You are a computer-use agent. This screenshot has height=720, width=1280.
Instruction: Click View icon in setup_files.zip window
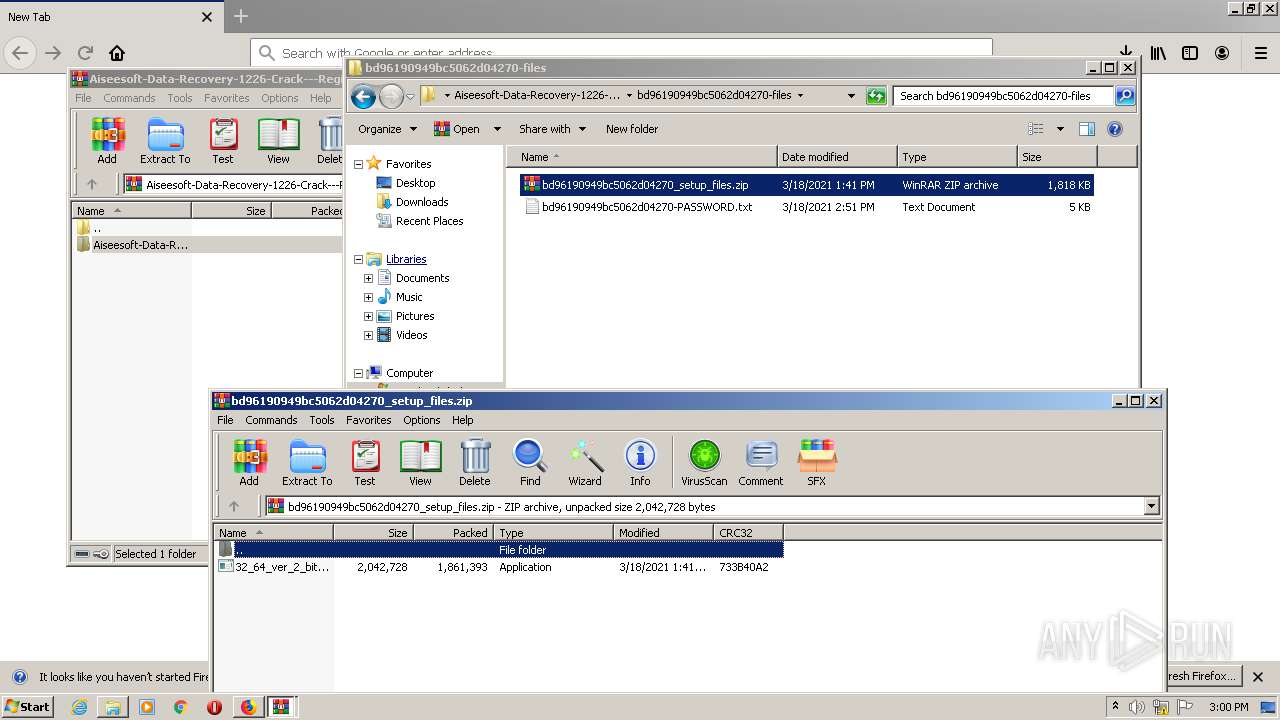[x=420, y=463]
